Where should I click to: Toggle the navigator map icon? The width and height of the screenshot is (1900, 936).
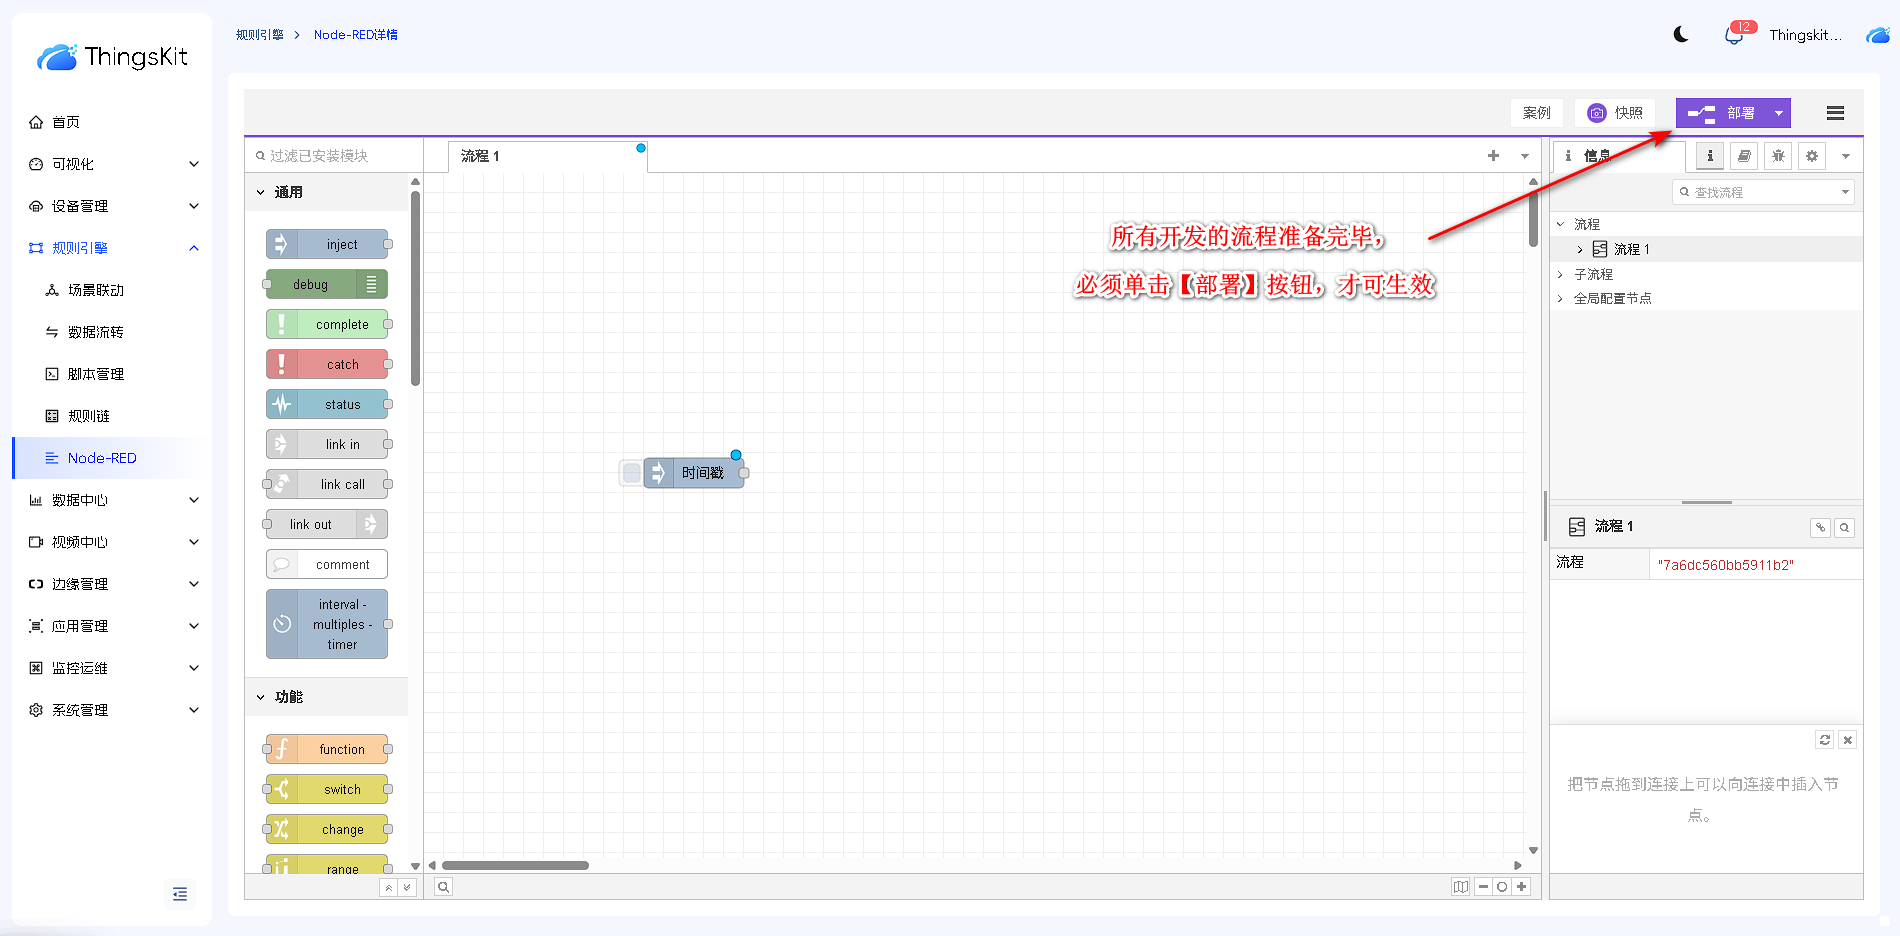[x=1461, y=887]
